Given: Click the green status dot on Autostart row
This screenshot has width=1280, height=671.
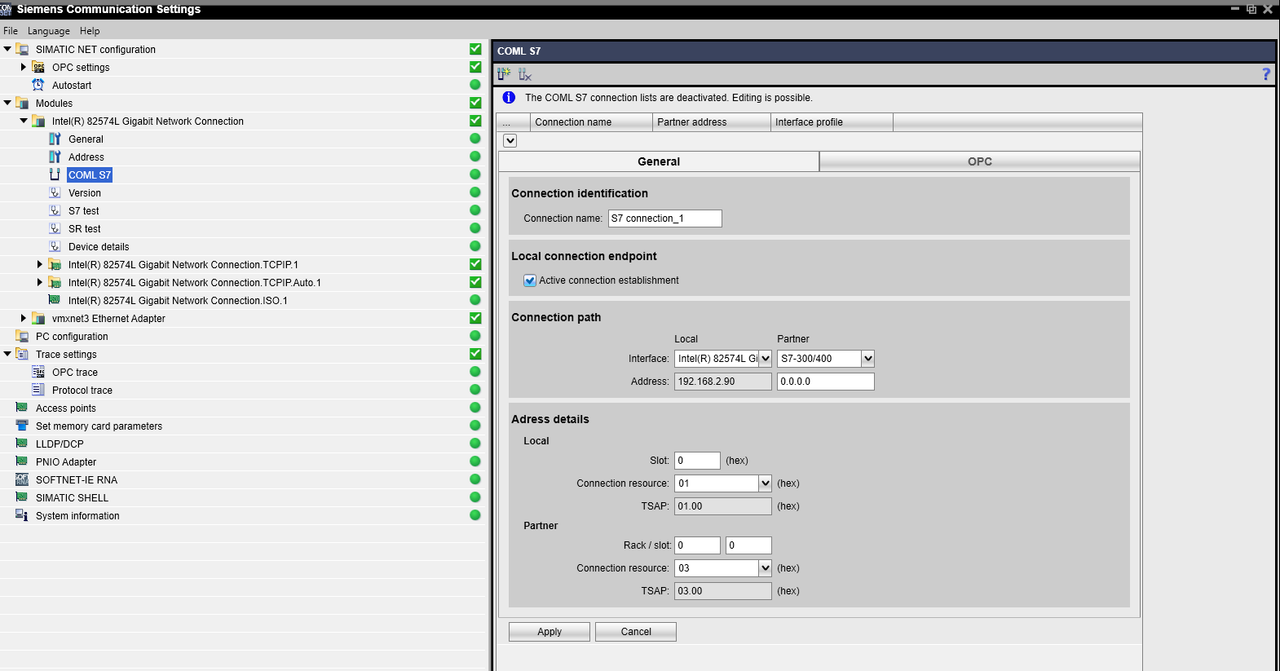Looking at the screenshot, I should (475, 85).
